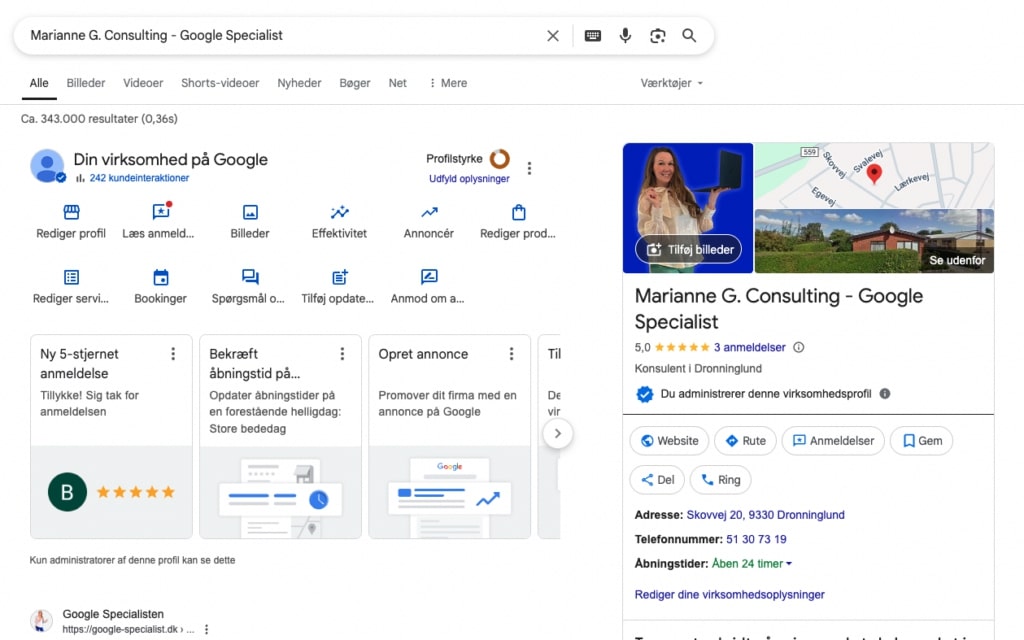This screenshot has width=1024, height=640.
Task: Activate voice search with the microphone icon
Action: (x=625, y=35)
